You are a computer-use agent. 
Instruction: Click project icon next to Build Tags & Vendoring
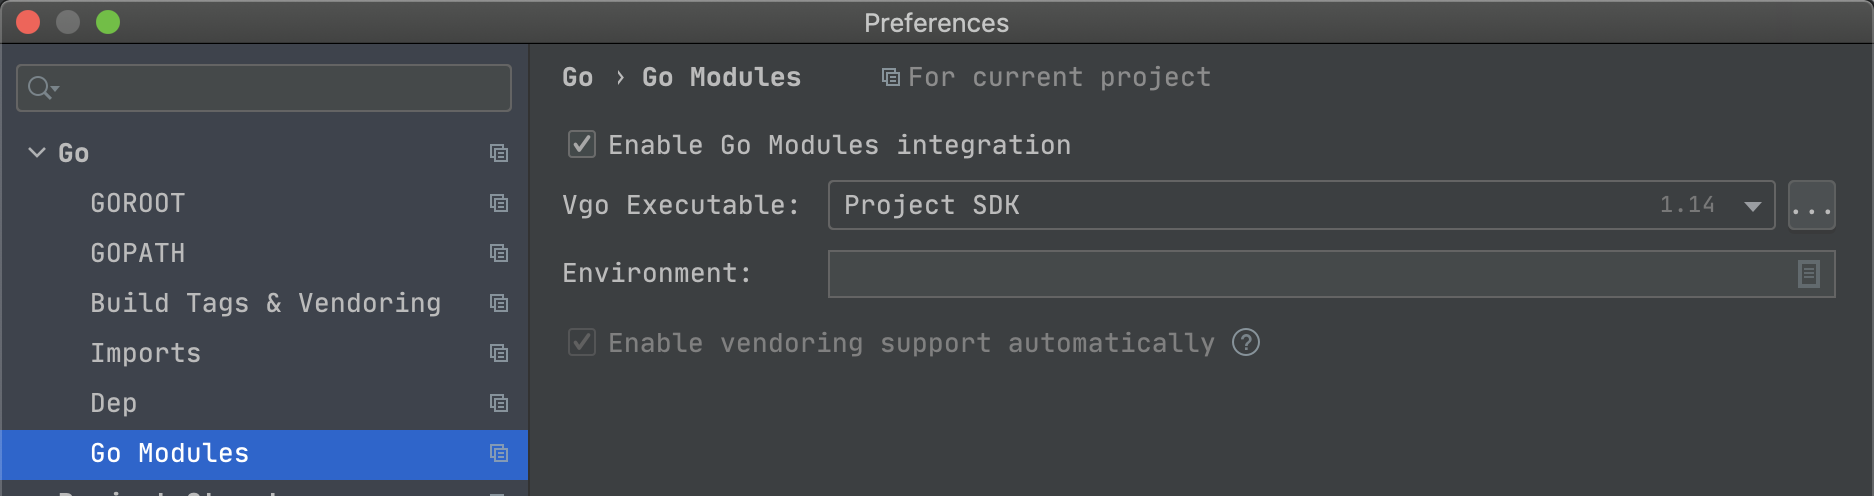[x=499, y=303]
